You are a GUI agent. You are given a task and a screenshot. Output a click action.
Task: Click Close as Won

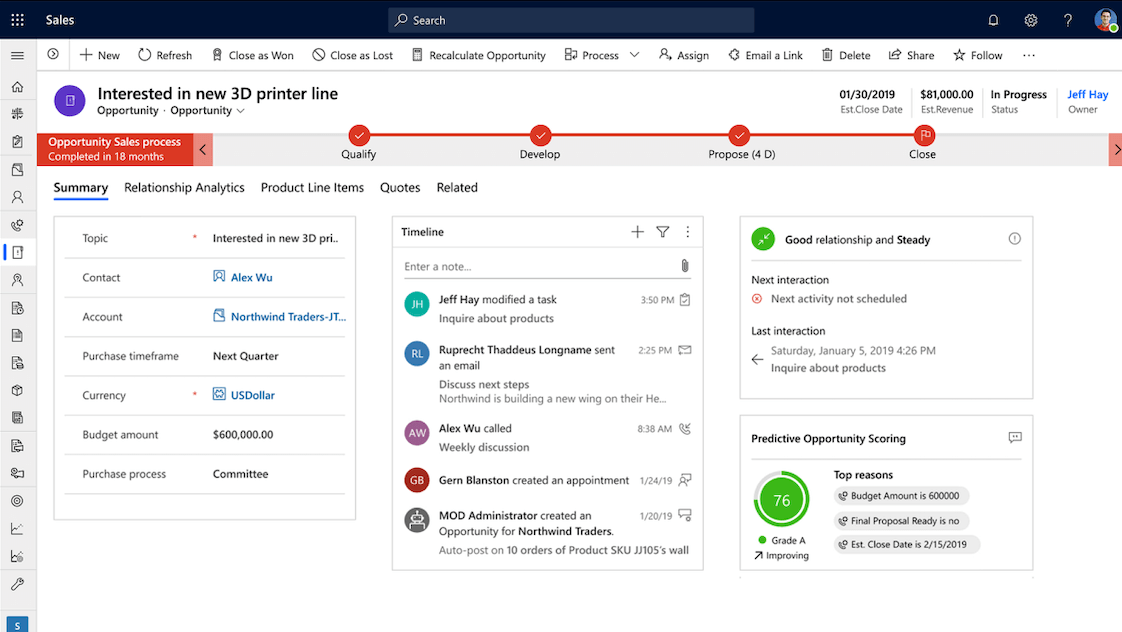[253, 55]
